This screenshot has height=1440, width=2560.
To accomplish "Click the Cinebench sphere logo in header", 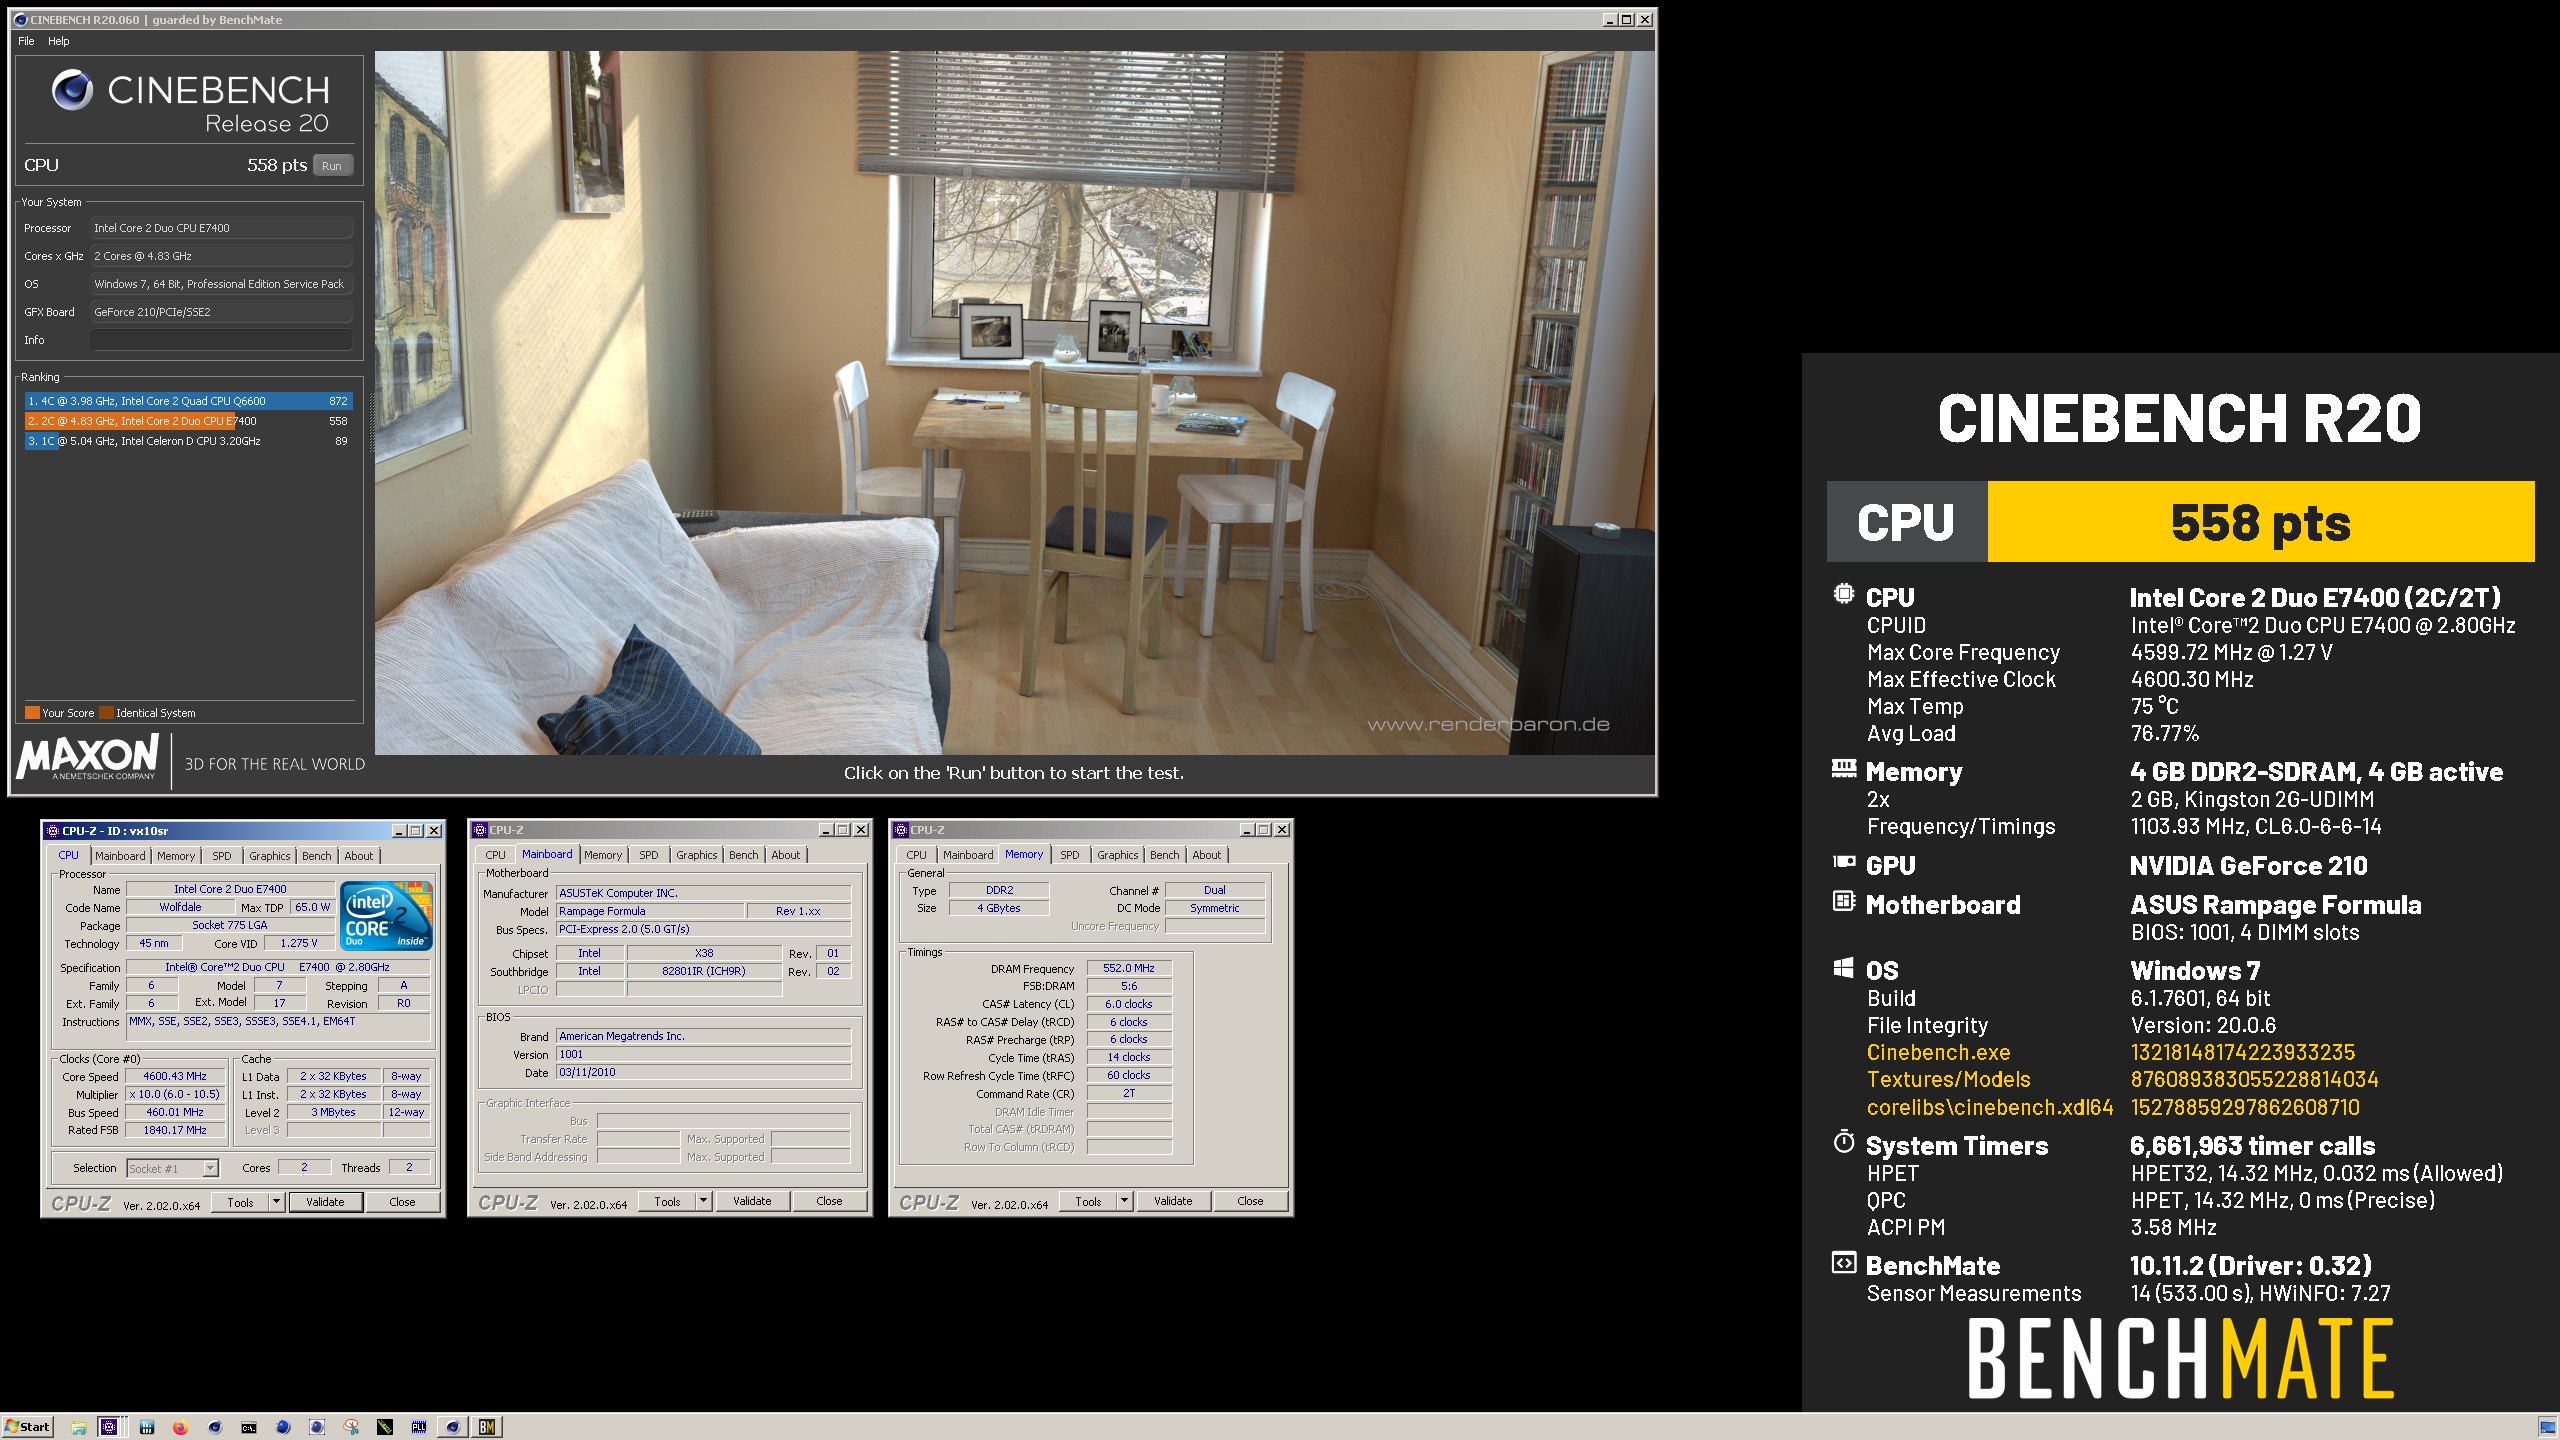I will click(x=73, y=90).
